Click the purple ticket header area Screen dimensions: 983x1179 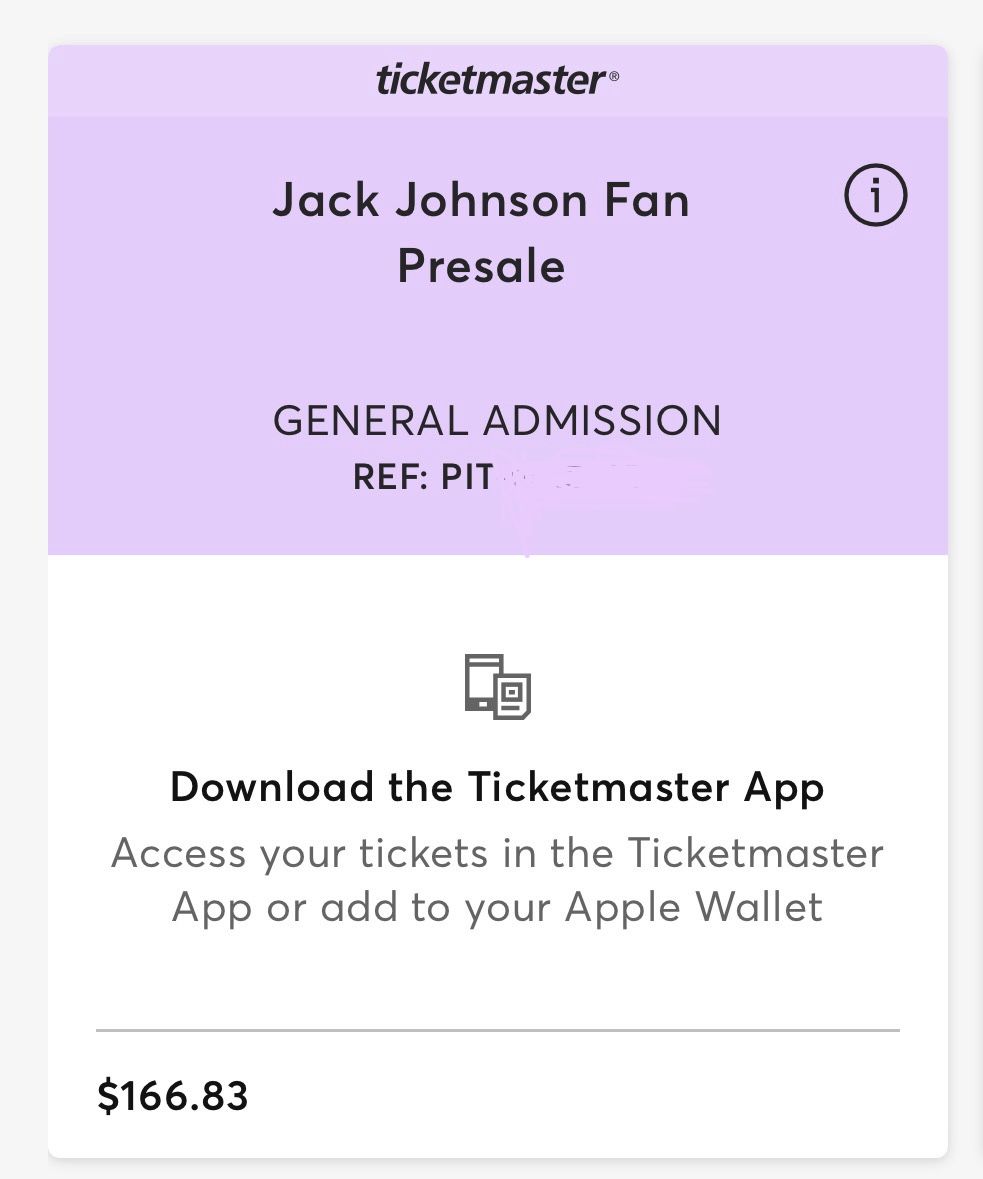[x=498, y=335]
